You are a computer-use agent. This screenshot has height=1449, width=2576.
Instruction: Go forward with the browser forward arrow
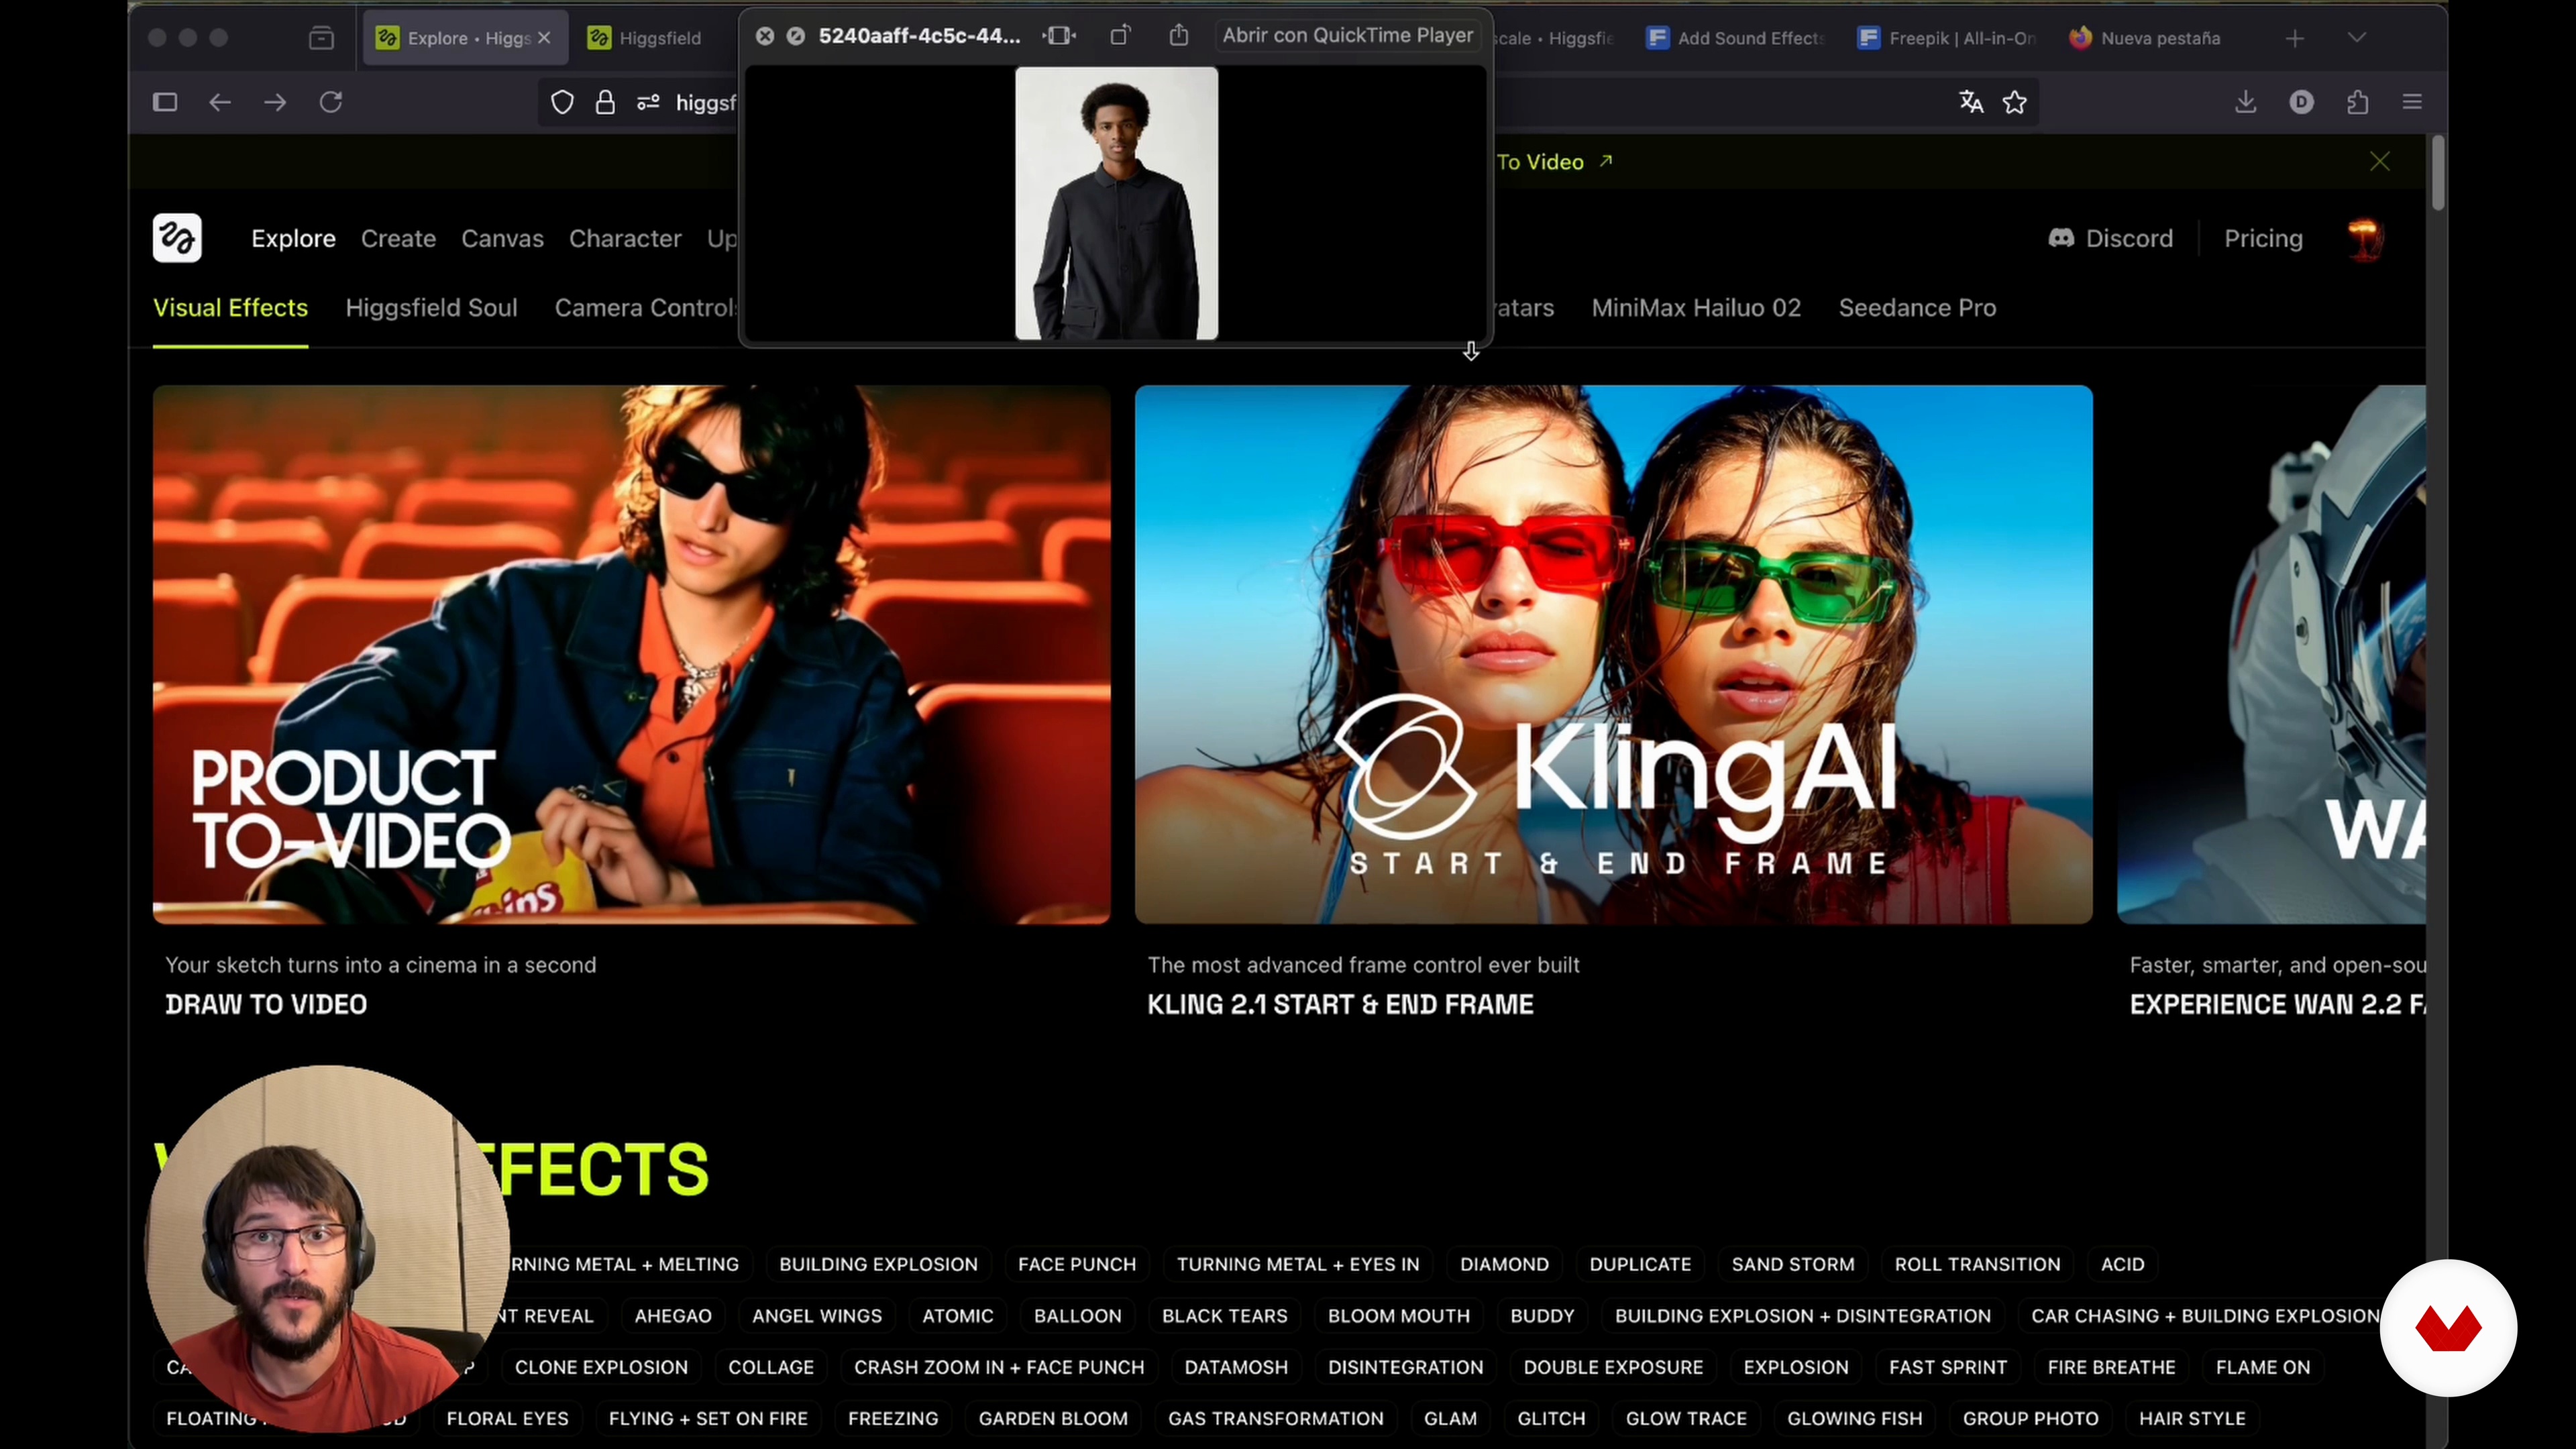(x=275, y=102)
